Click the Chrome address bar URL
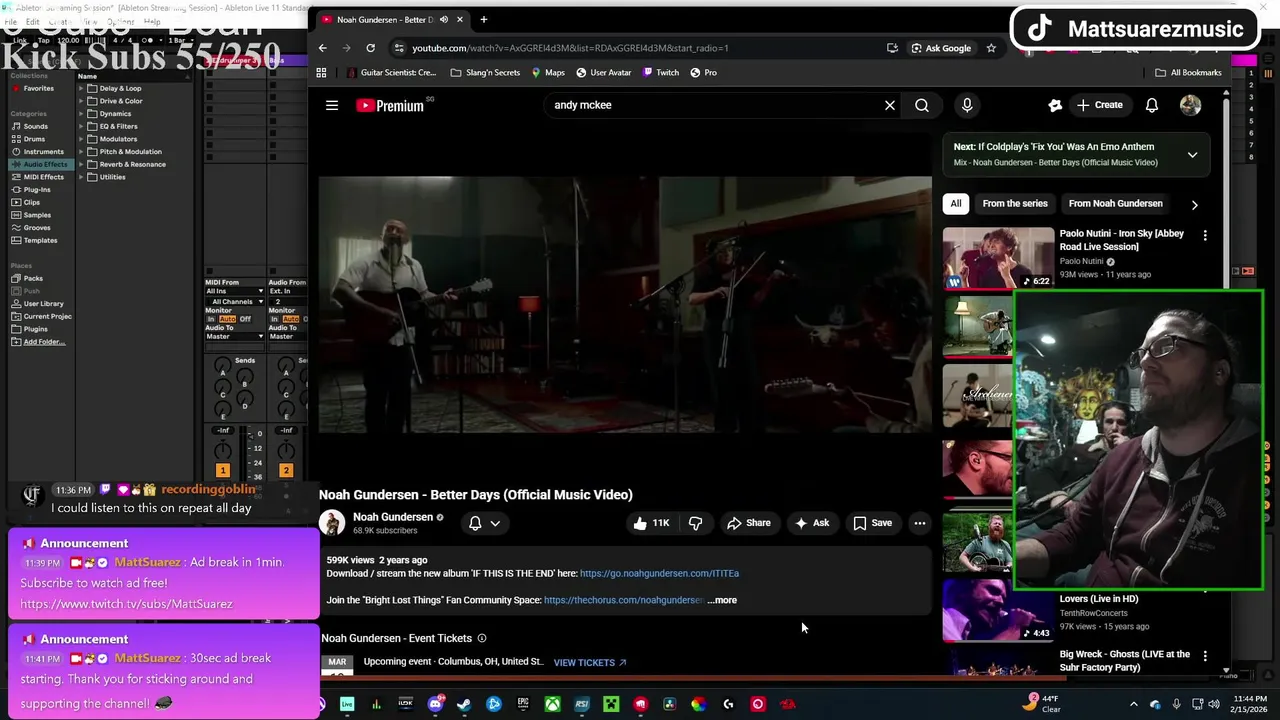Viewport: 1280px width, 720px height. tap(570, 48)
